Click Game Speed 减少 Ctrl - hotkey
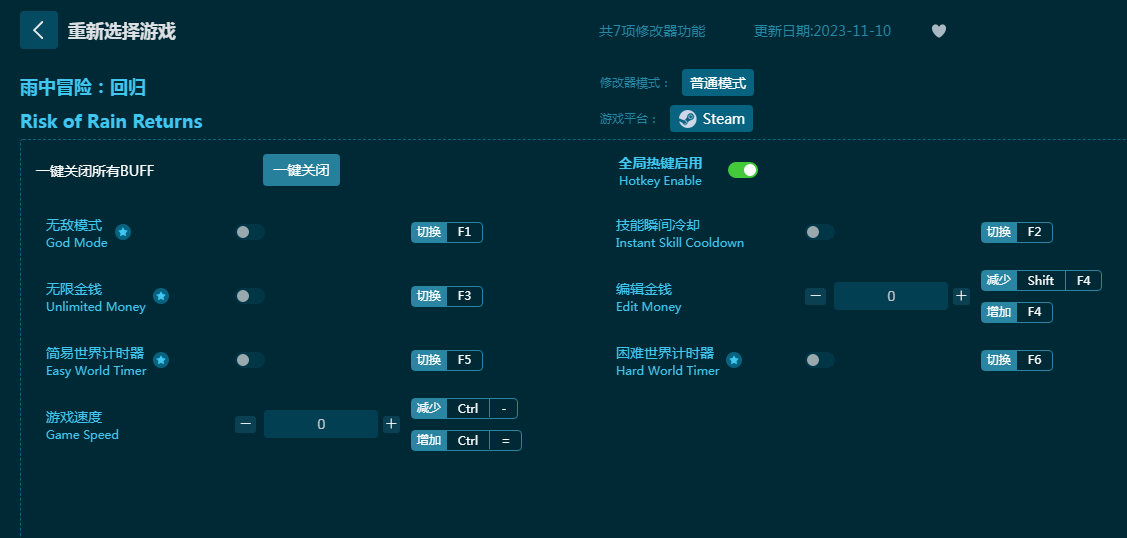 click(x=464, y=408)
